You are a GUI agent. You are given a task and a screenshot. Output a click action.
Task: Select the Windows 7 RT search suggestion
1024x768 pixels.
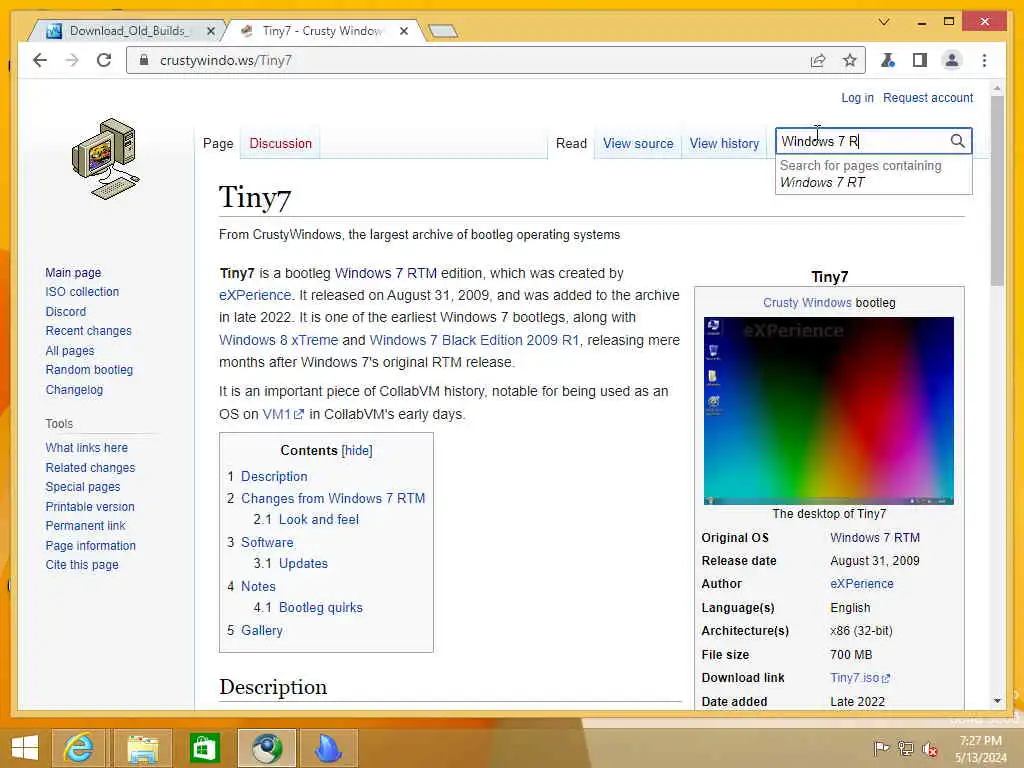(x=874, y=174)
